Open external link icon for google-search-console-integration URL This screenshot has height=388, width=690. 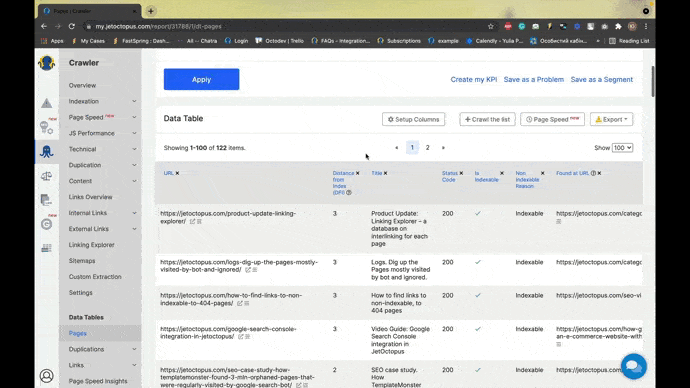[240, 337]
